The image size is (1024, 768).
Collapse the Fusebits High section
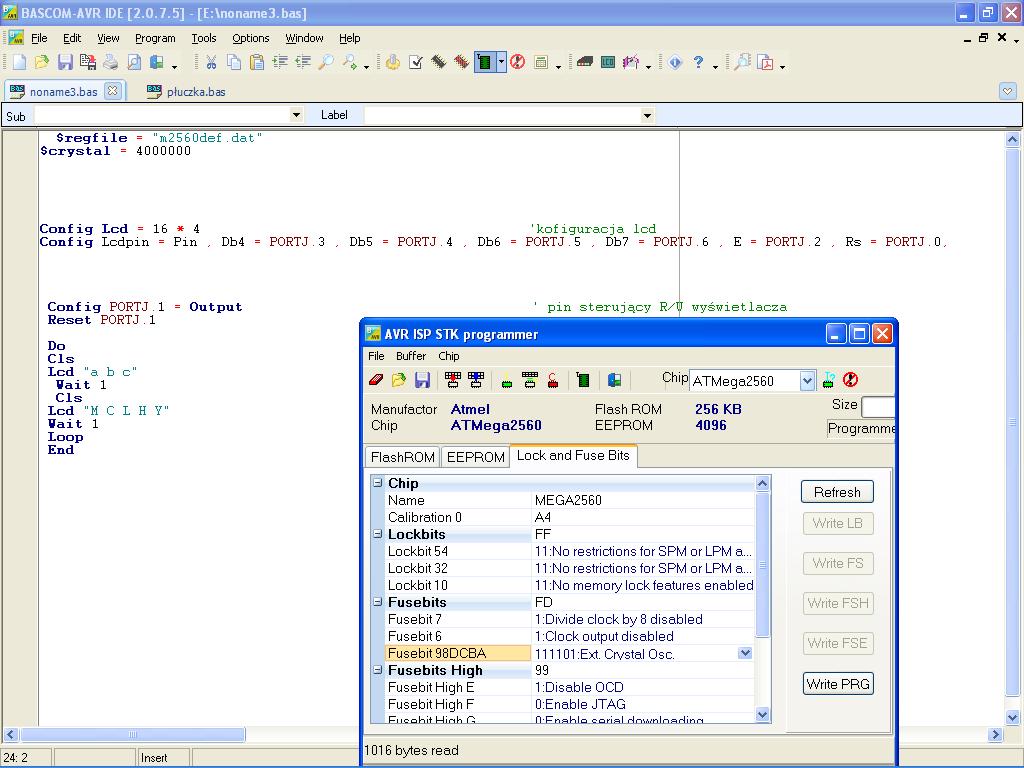point(378,671)
